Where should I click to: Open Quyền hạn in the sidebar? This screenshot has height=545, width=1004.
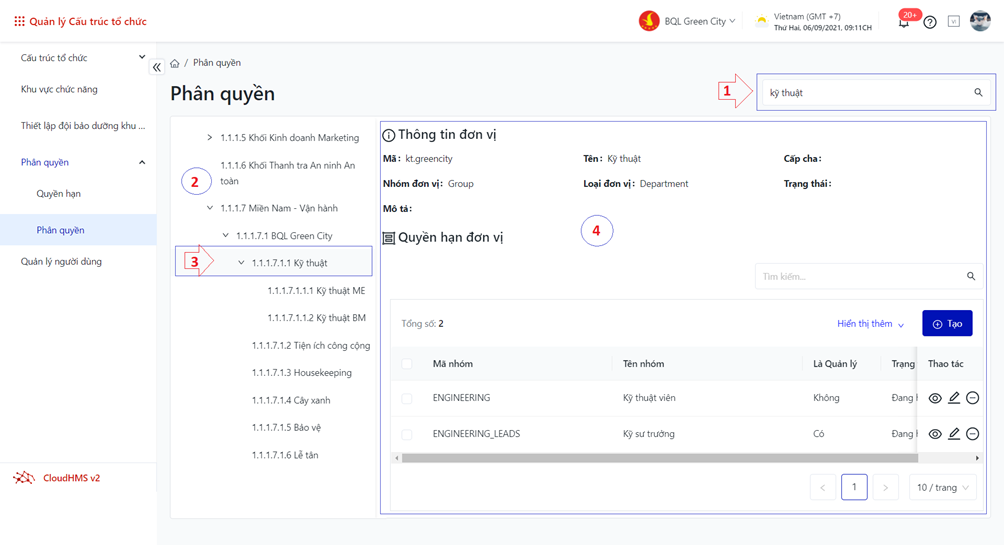click(59, 194)
